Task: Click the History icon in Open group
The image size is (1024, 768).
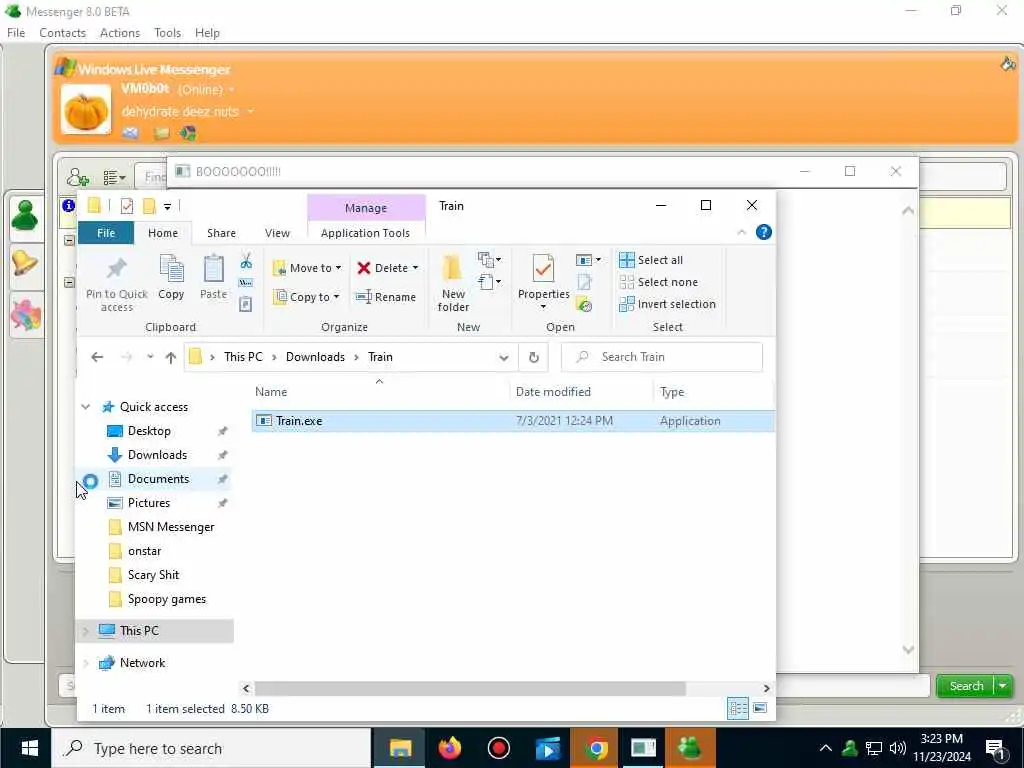Action: (x=584, y=304)
